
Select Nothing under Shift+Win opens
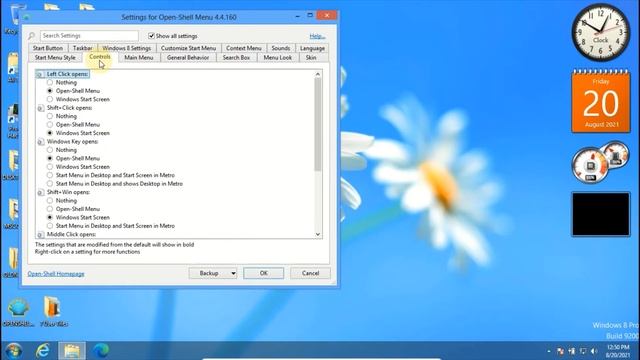pos(50,200)
